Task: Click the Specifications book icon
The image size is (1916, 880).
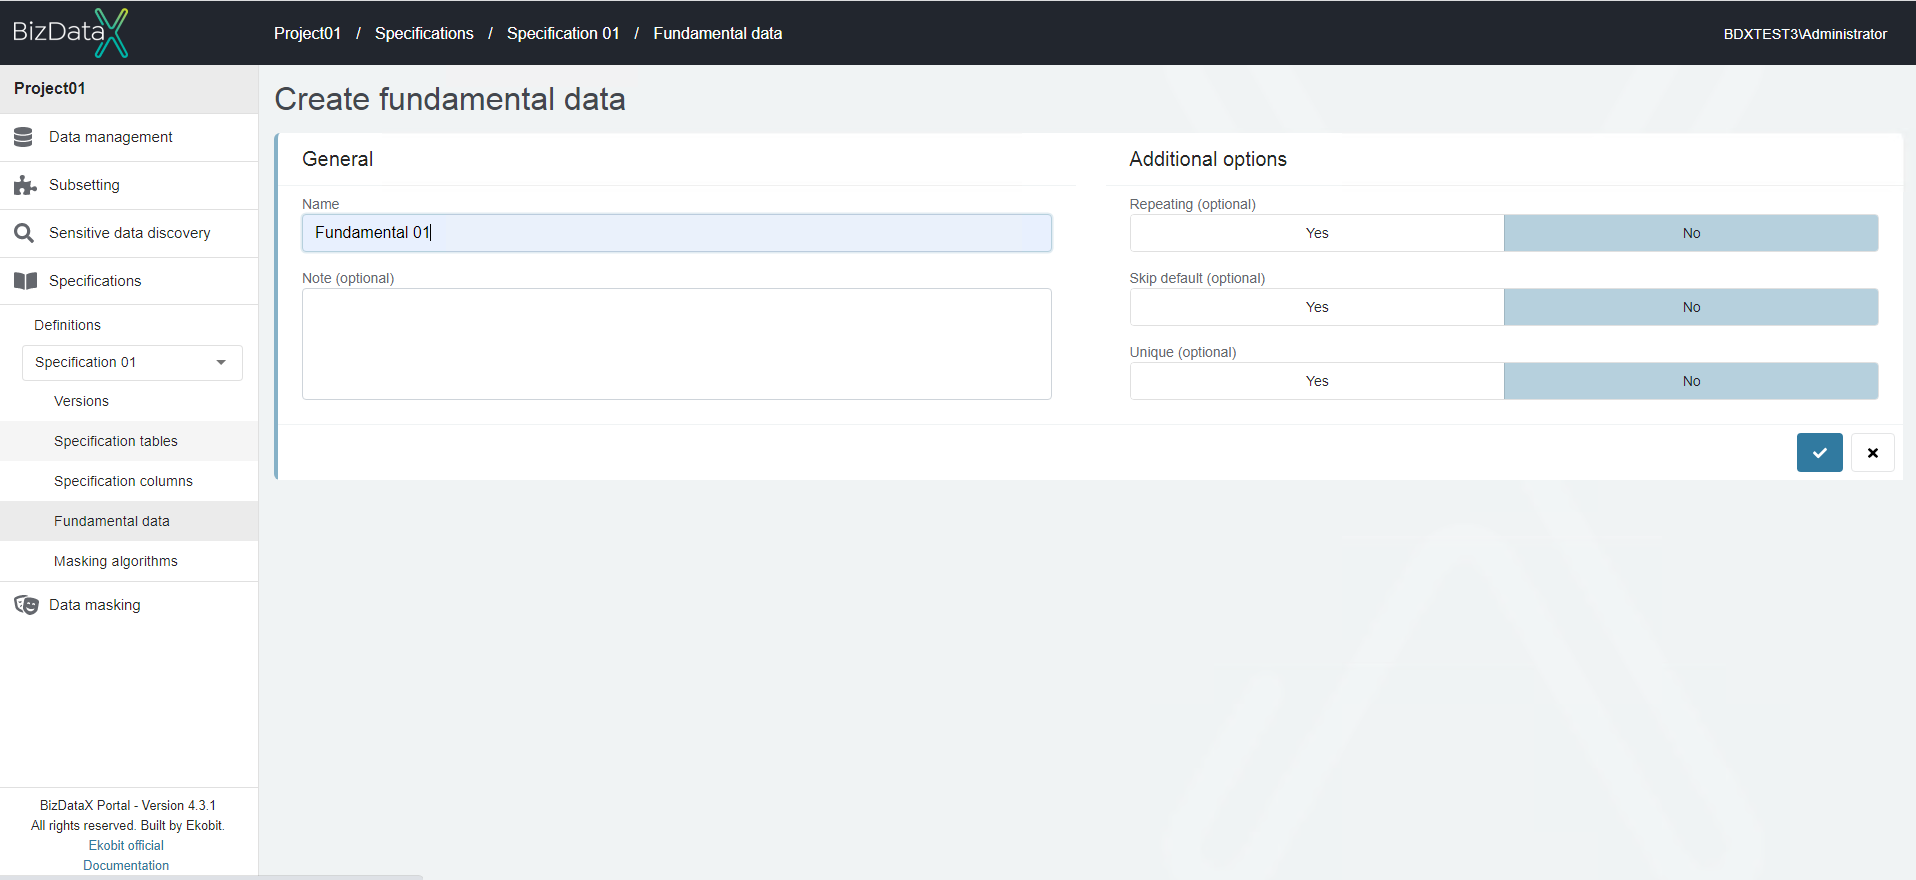Action: click(x=26, y=281)
